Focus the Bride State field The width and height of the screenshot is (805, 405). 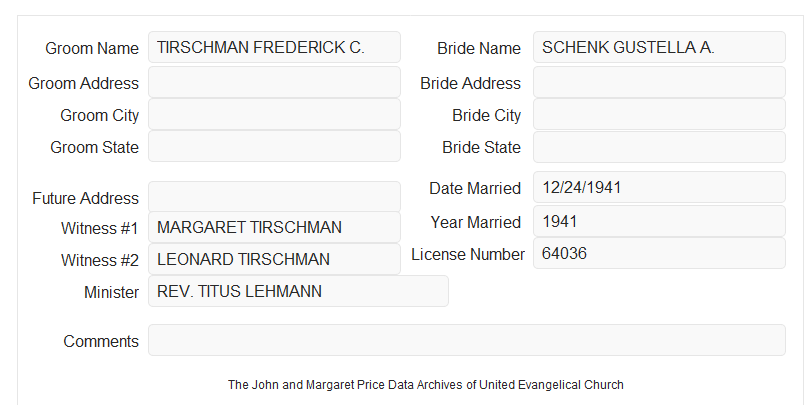click(x=659, y=147)
